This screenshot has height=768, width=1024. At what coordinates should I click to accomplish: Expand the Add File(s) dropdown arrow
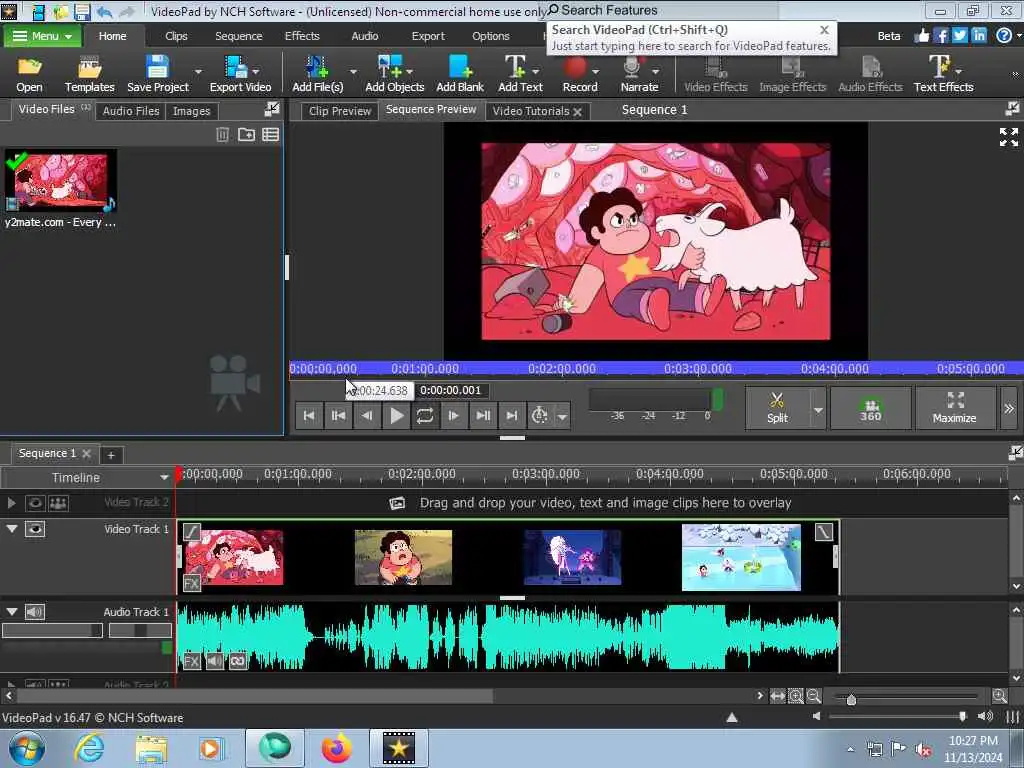353,71
